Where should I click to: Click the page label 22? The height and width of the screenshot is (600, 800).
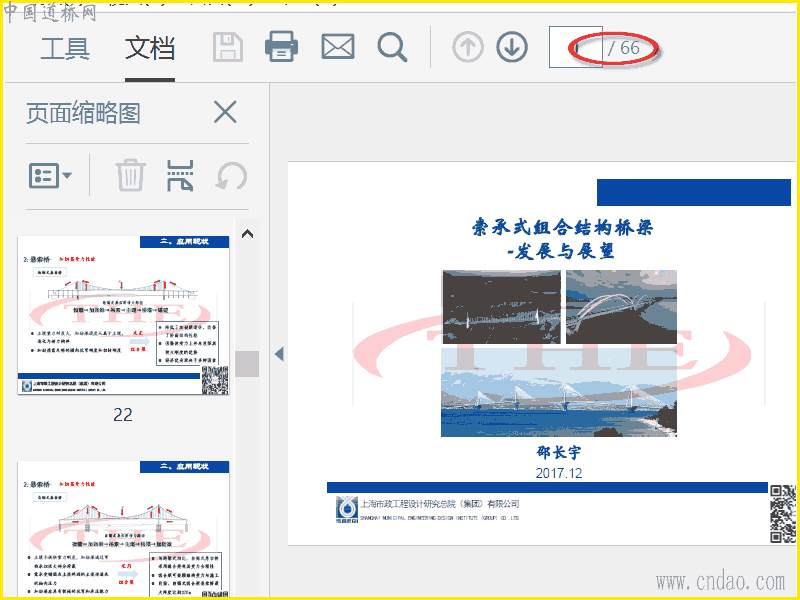coord(123,415)
